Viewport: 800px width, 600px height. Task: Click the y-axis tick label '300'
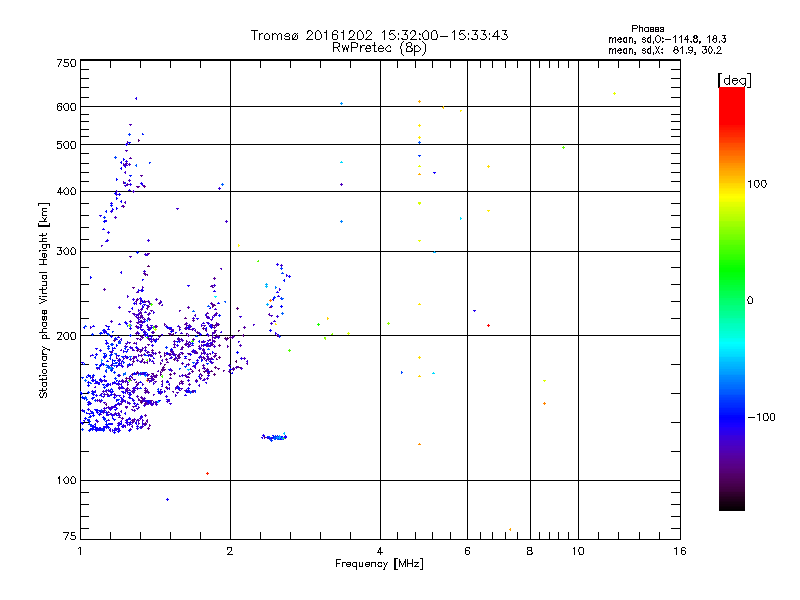(x=66, y=251)
